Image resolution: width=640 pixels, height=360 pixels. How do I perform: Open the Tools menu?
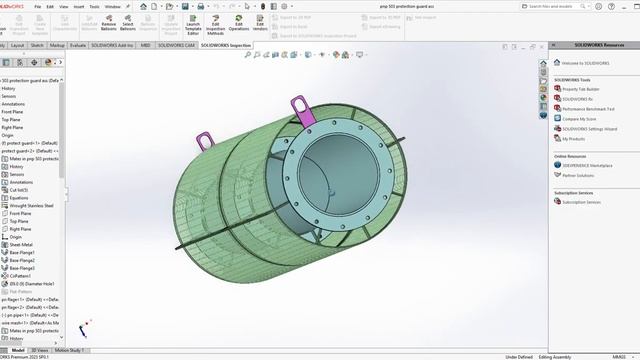(x=94, y=7)
